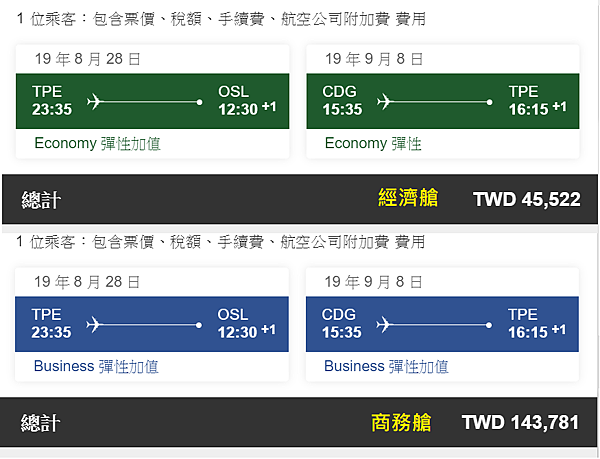Click the airplane icon on the blue TPE–OSL flight
The width and height of the screenshot is (600, 459).
coord(97,324)
